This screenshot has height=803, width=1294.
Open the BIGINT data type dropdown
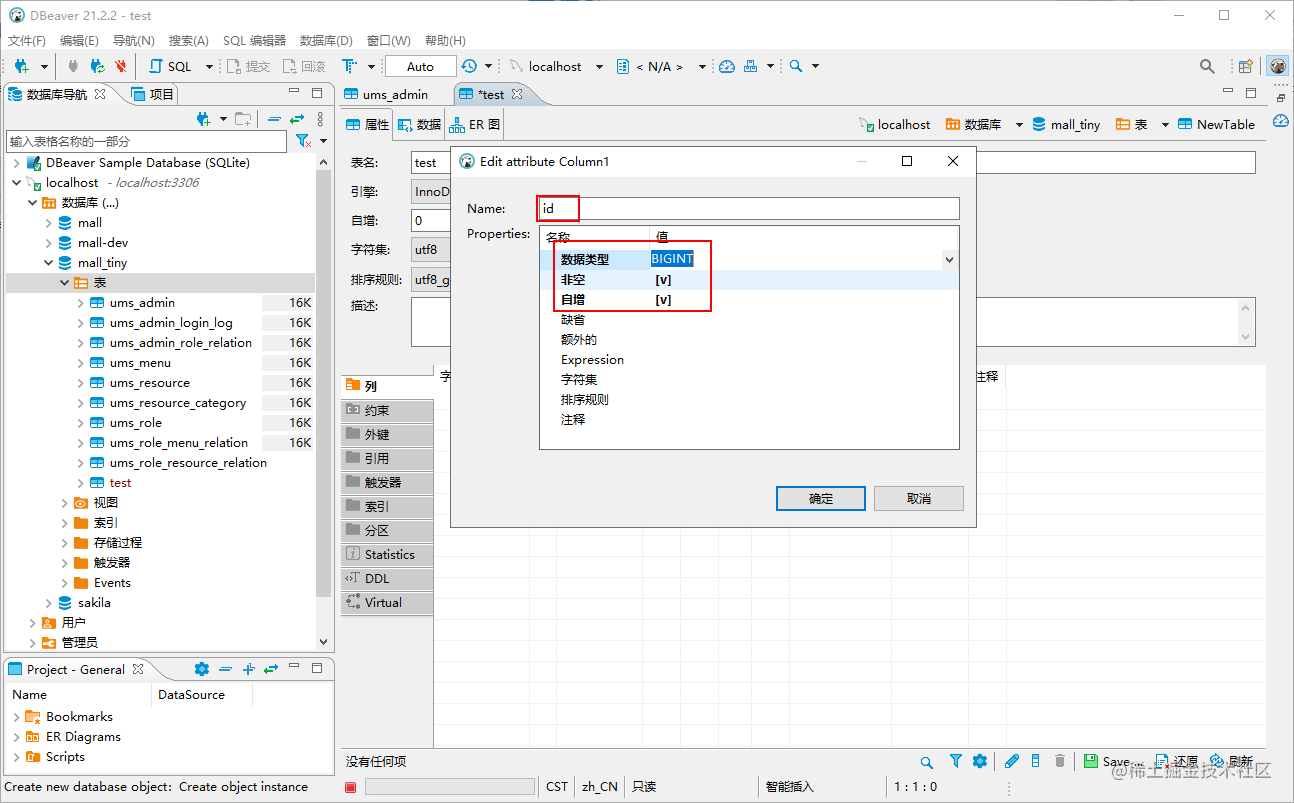point(949,259)
